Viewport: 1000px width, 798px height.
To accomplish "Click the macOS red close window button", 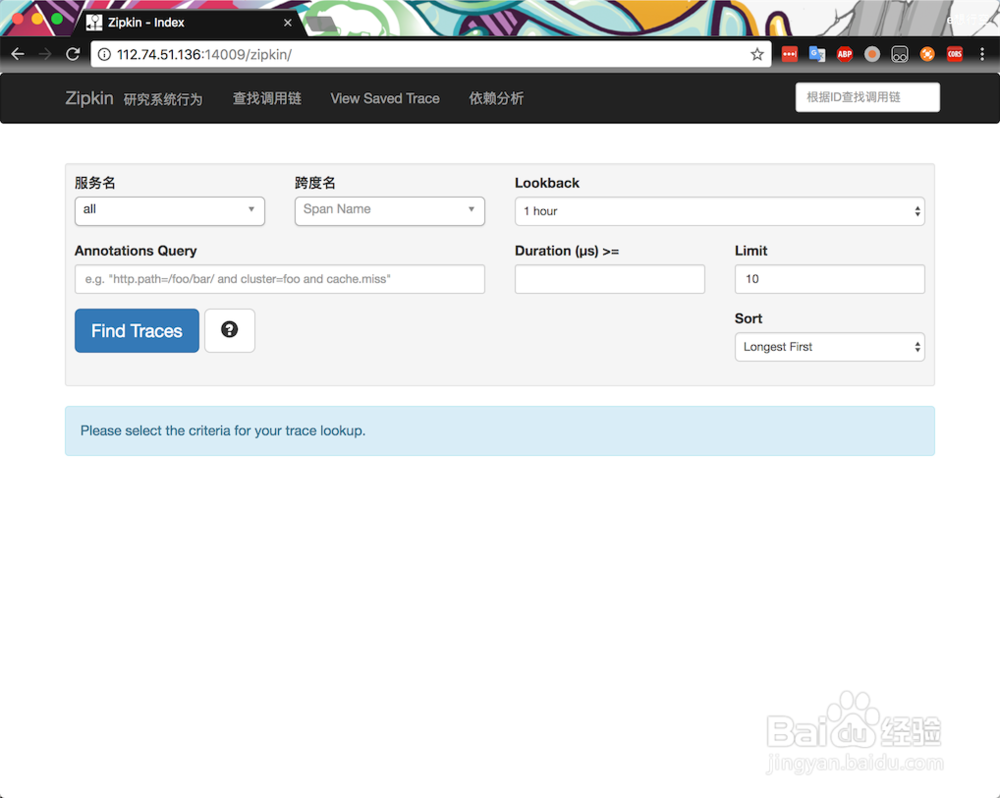I will coord(18,18).
